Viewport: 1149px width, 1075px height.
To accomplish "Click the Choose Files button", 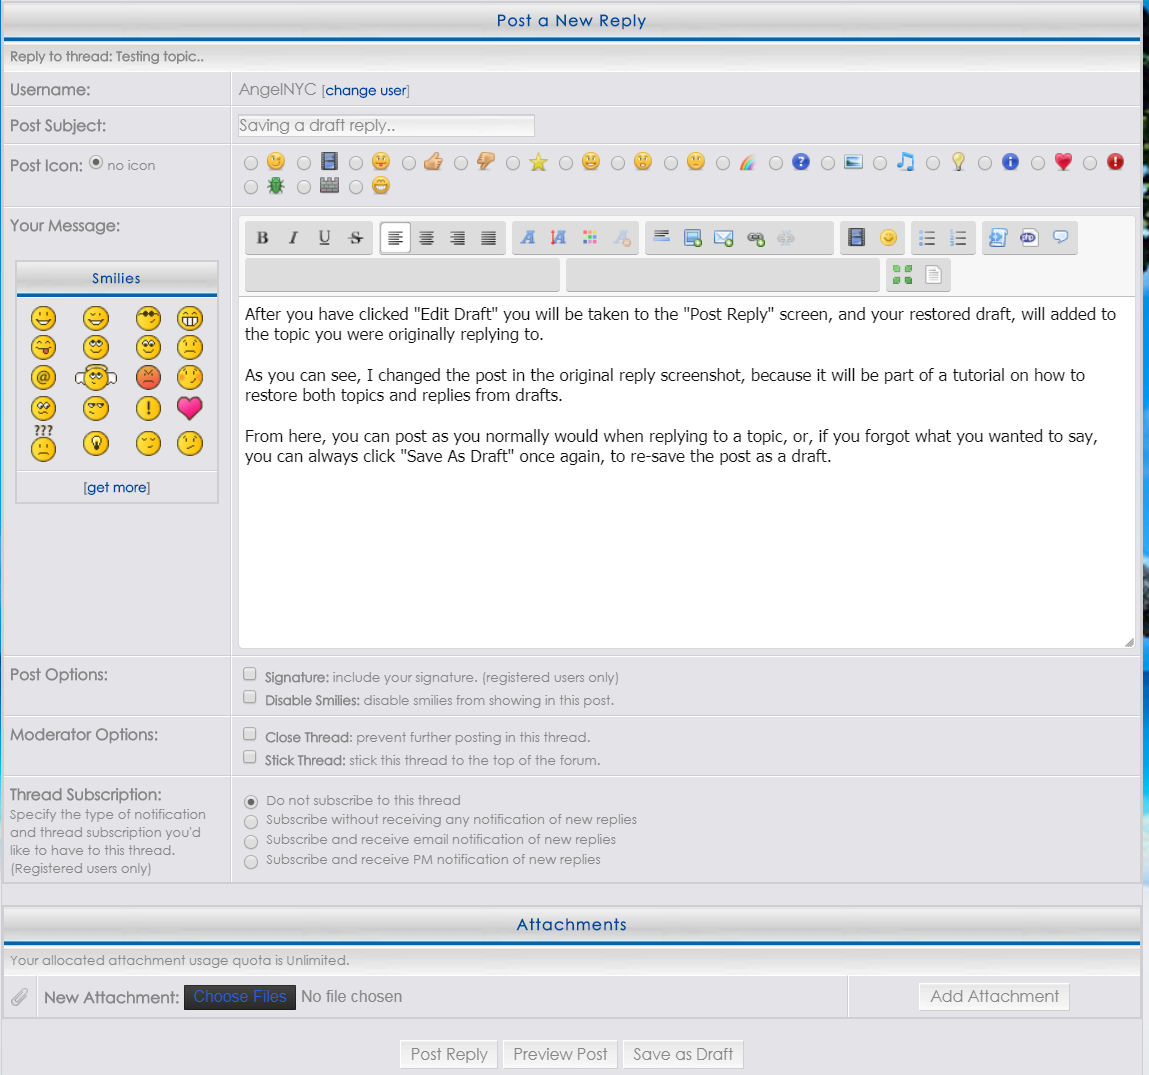I will (x=240, y=997).
